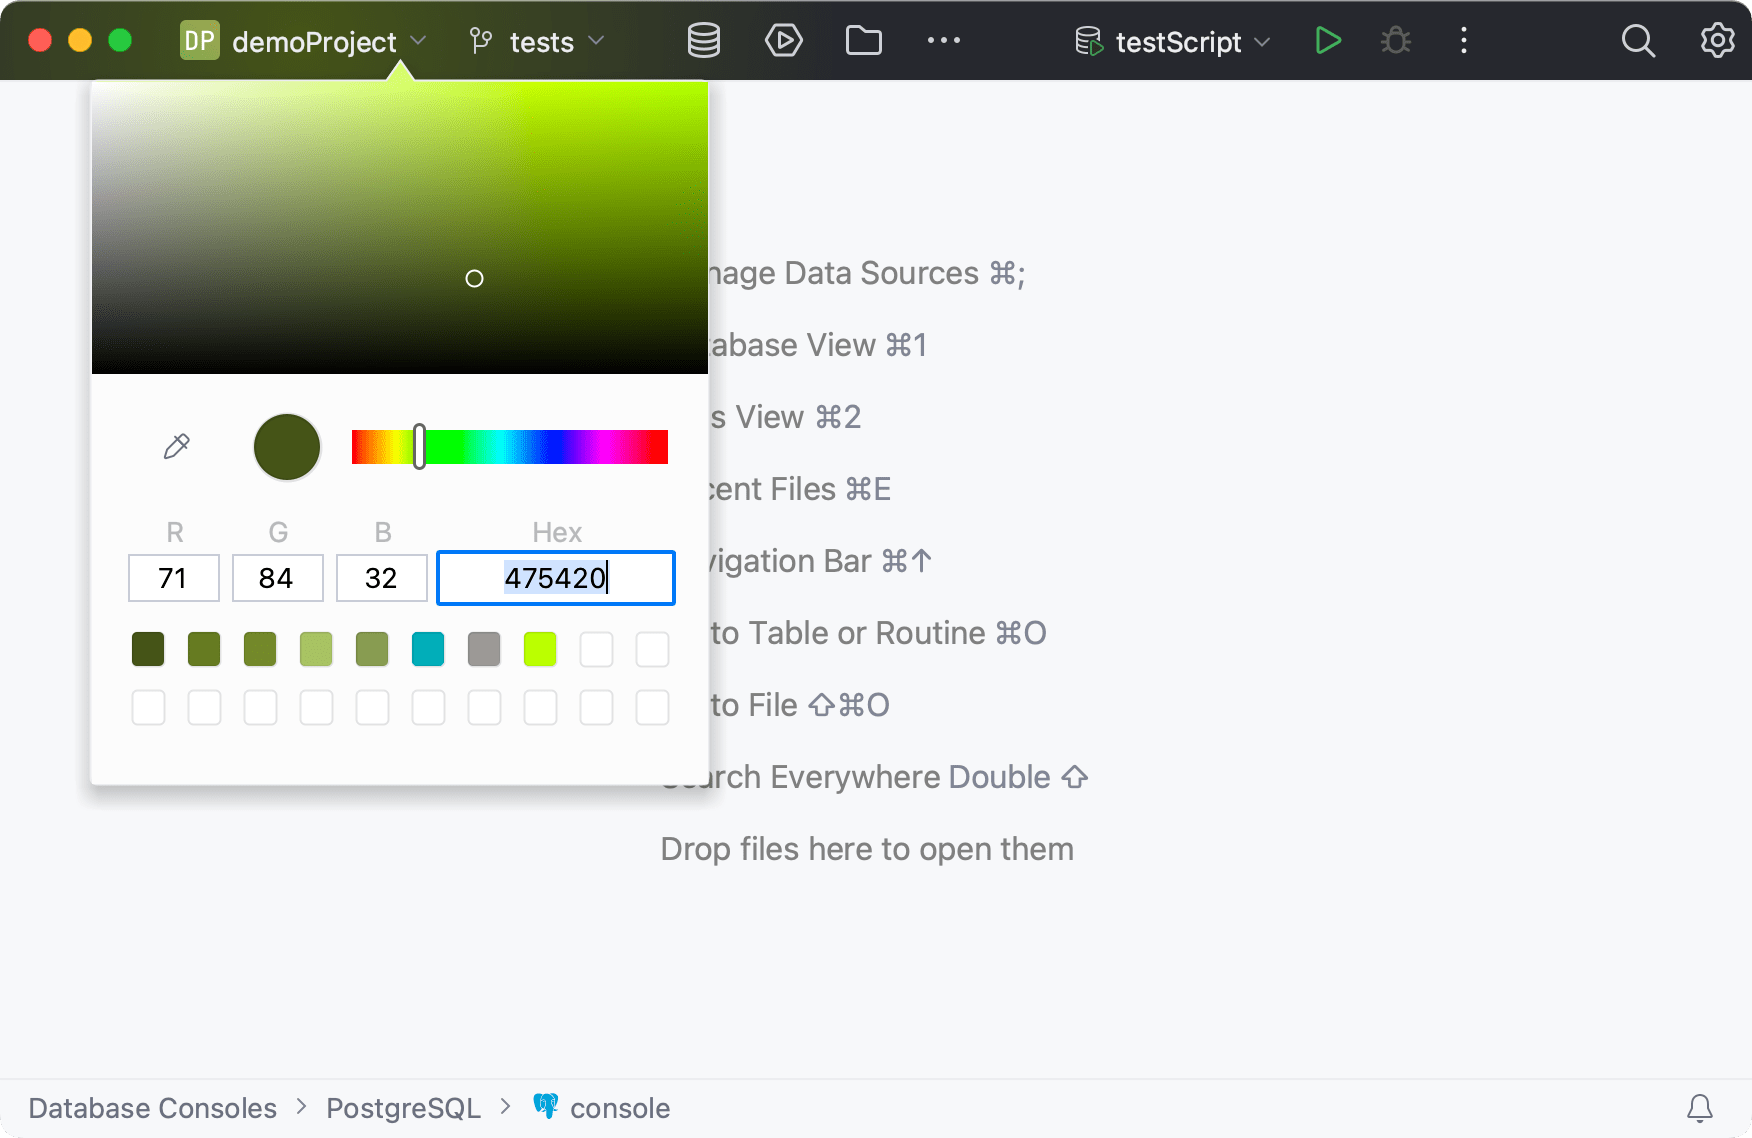The image size is (1752, 1138).
Task: Expand the demoProject switcher dropdown
Action: [x=419, y=42]
